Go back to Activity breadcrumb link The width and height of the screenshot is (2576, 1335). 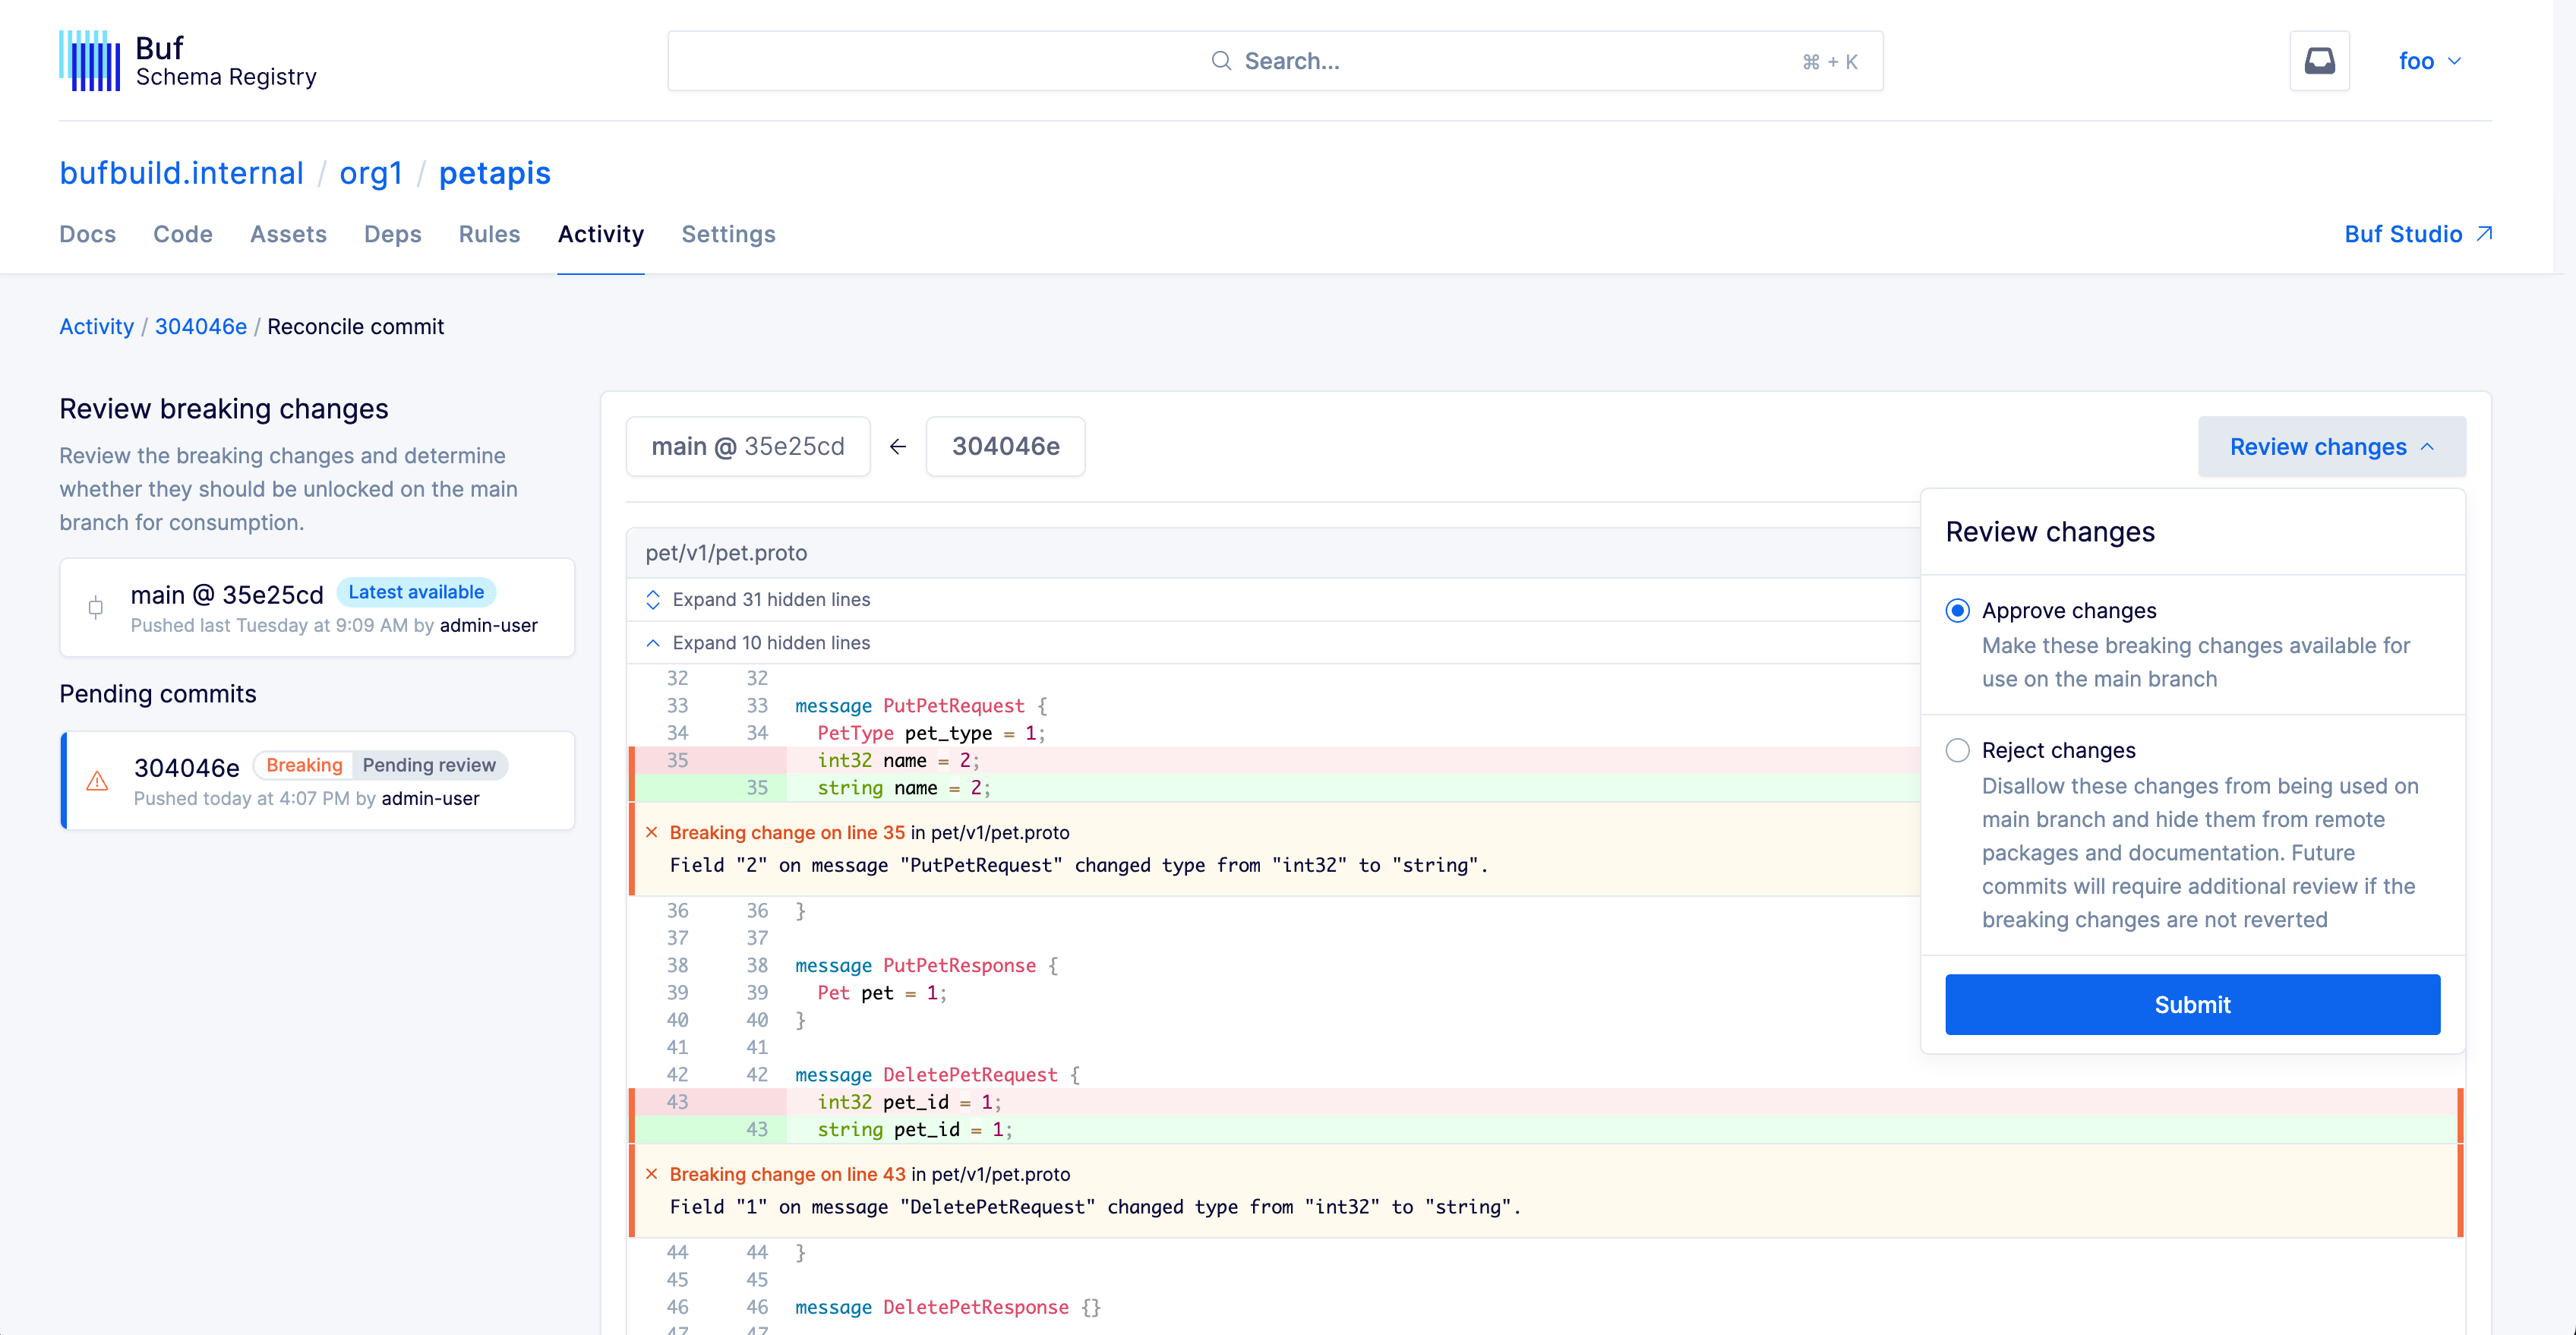[97, 327]
